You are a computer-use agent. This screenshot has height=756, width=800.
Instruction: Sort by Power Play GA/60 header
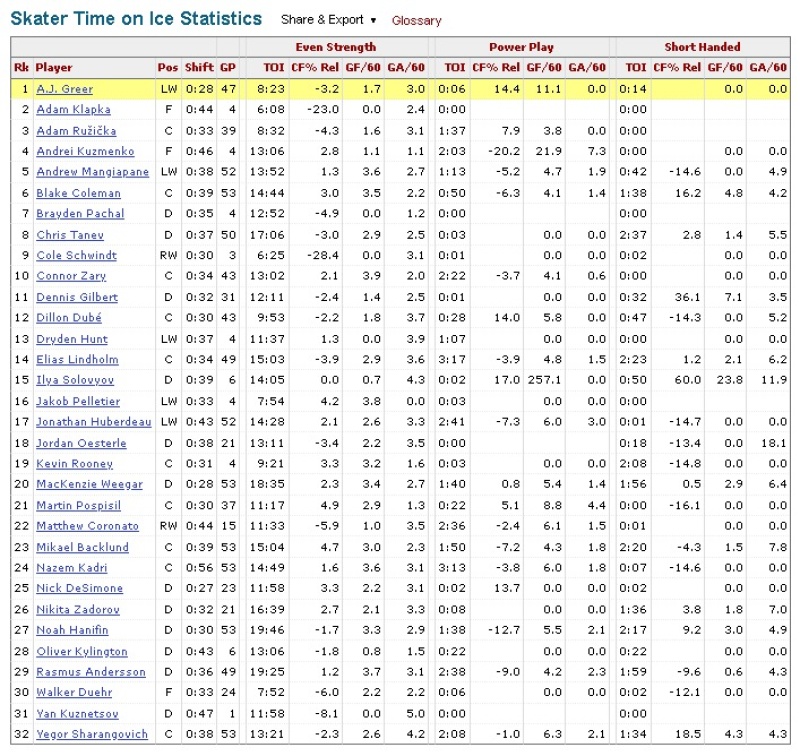pyautogui.click(x=587, y=67)
